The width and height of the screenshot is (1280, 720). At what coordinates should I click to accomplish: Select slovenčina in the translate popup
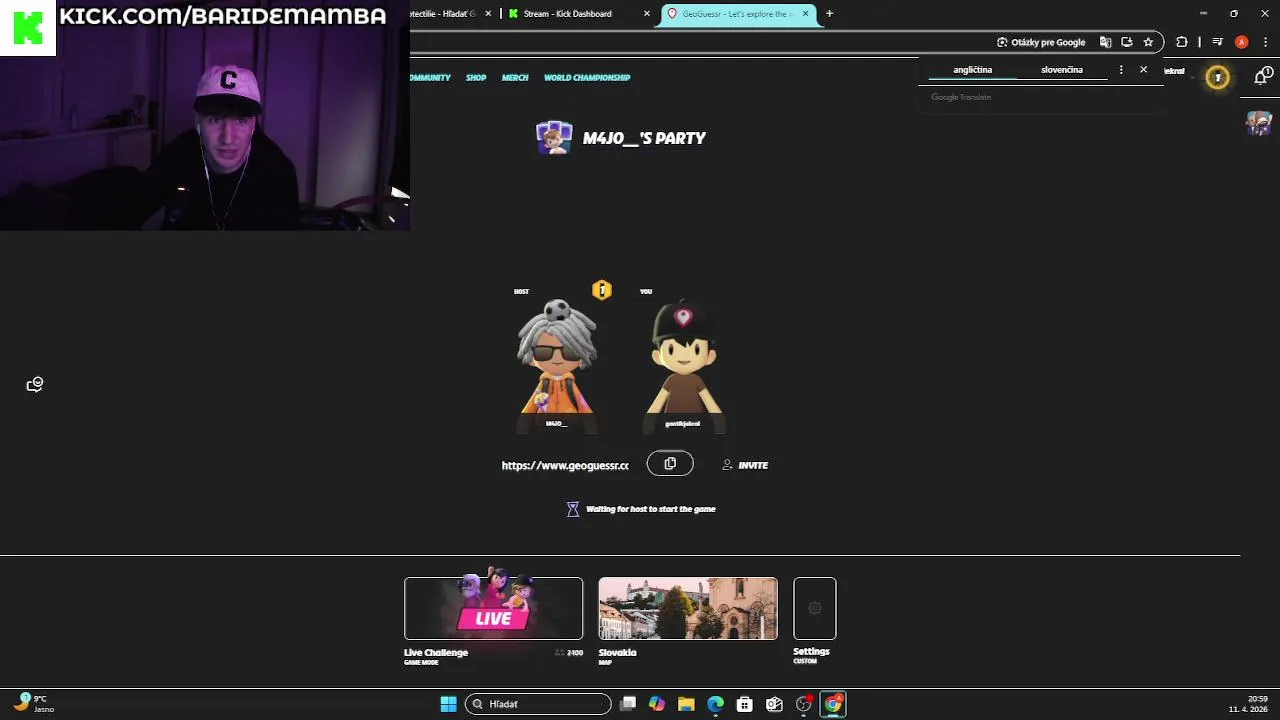tap(1062, 70)
